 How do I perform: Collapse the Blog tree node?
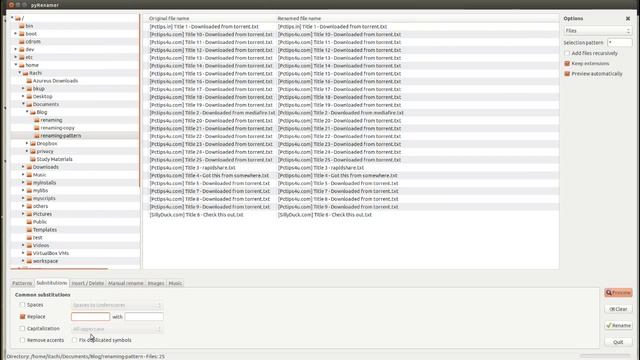pyautogui.click(x=27, y=112)
